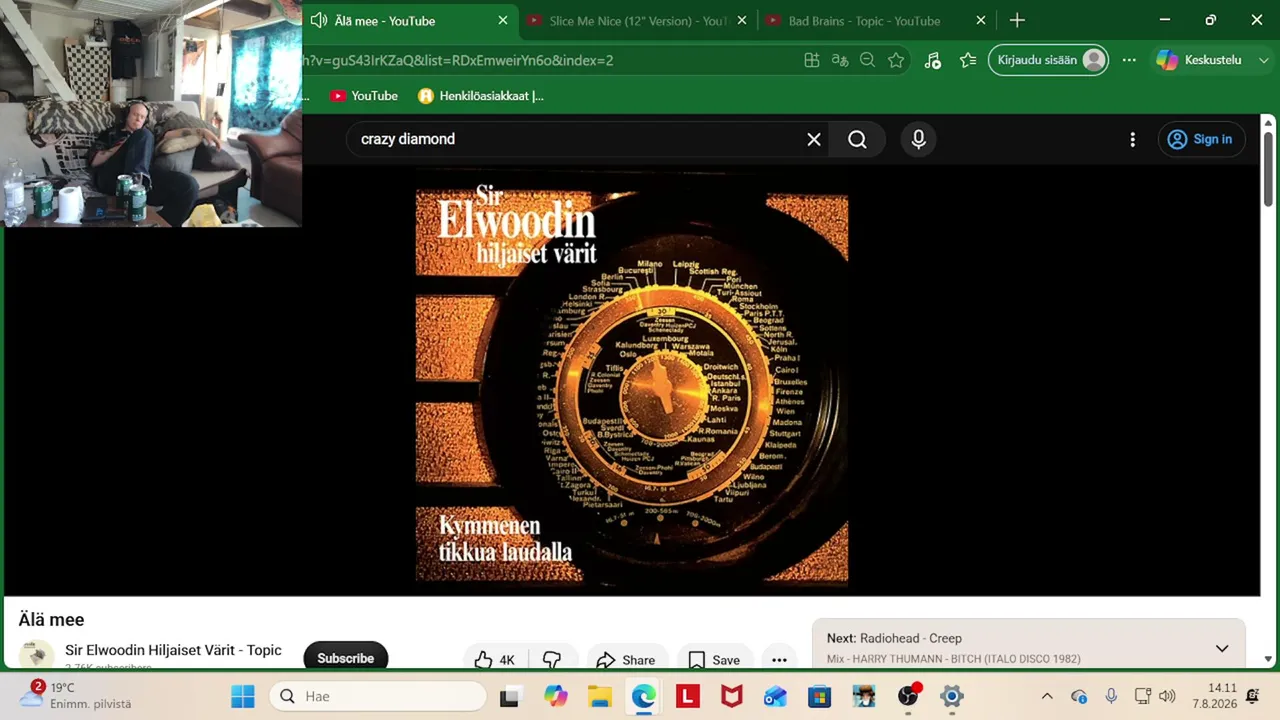Viewport: 1280px width, 720px height.
Task: Open the notification bell in system tray
Action: [x=1253, y=696]
